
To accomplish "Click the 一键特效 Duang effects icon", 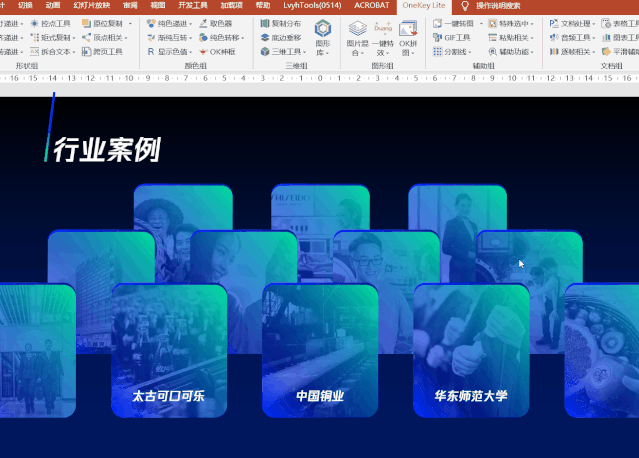I will 383,28.
